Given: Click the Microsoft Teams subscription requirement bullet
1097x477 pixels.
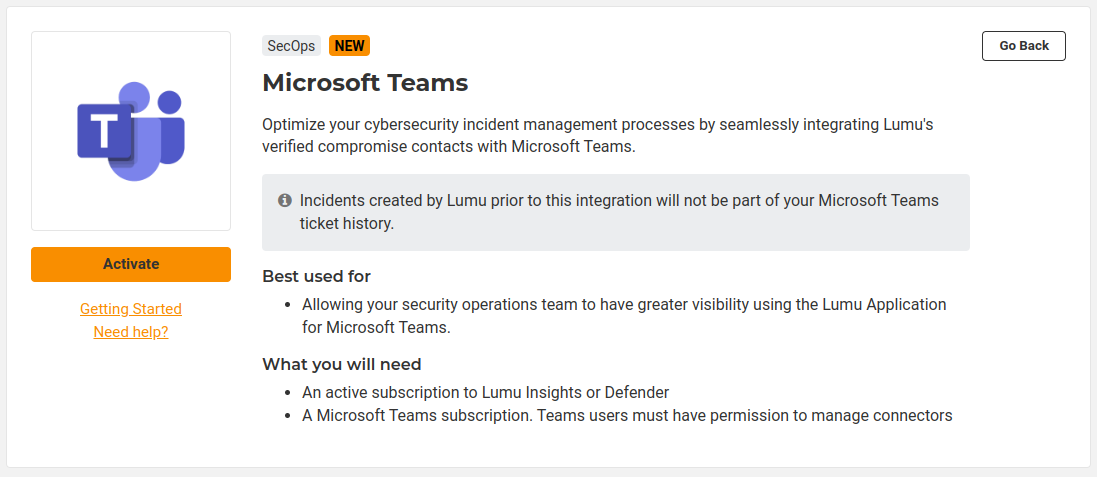Looking at the screenshot, I should (626, 415).
